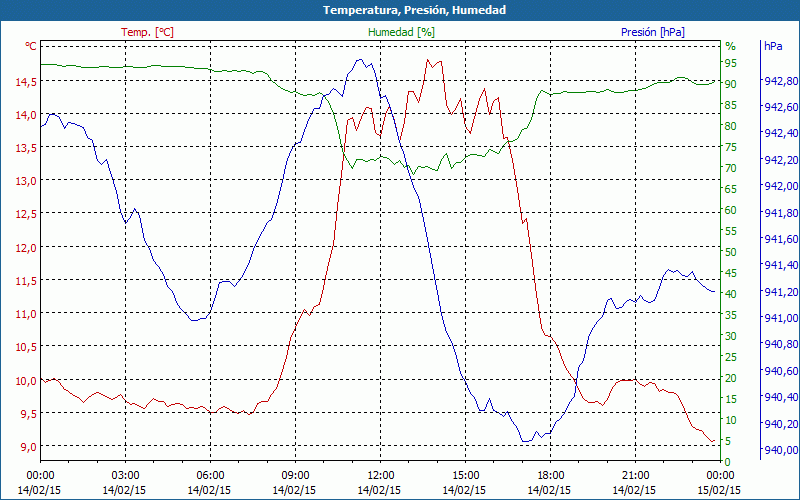800x500 pixels.
Task: Click the 941,20 pressure axis value
Action: (779, 292)
